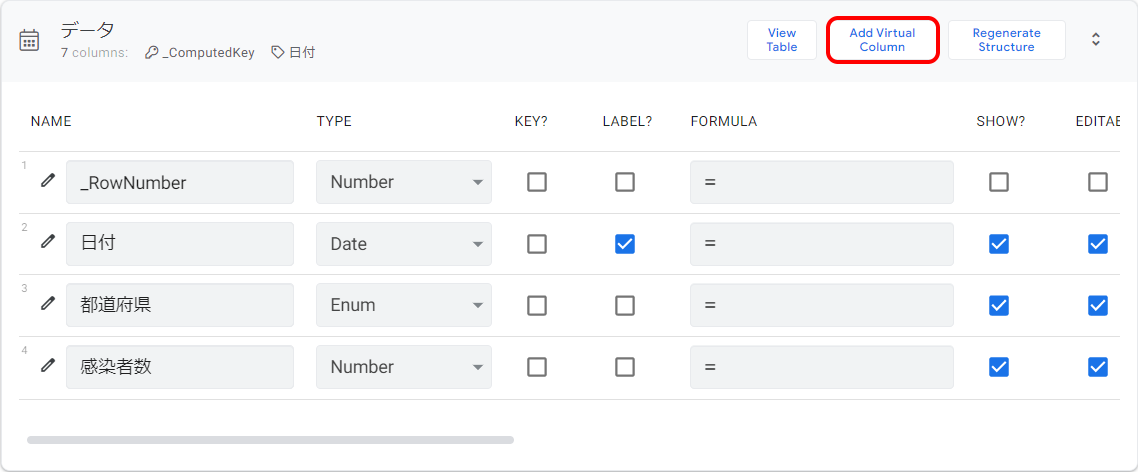
Task: Open the Number type dropdown for 感染者数
Action: (x=404, y=367)
